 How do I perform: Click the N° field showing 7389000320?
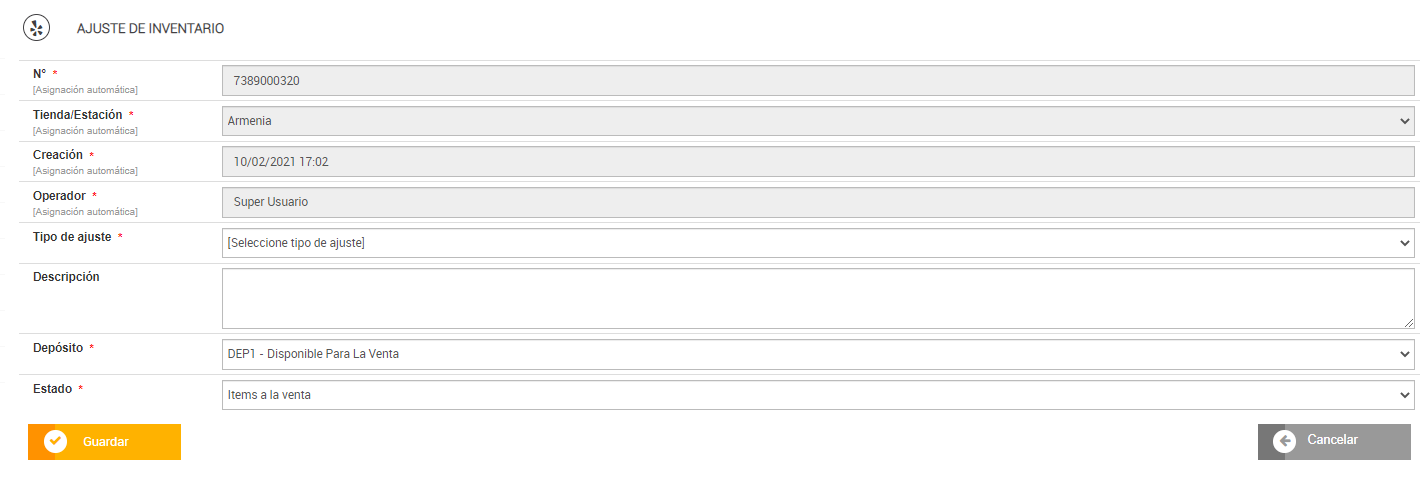817,81
